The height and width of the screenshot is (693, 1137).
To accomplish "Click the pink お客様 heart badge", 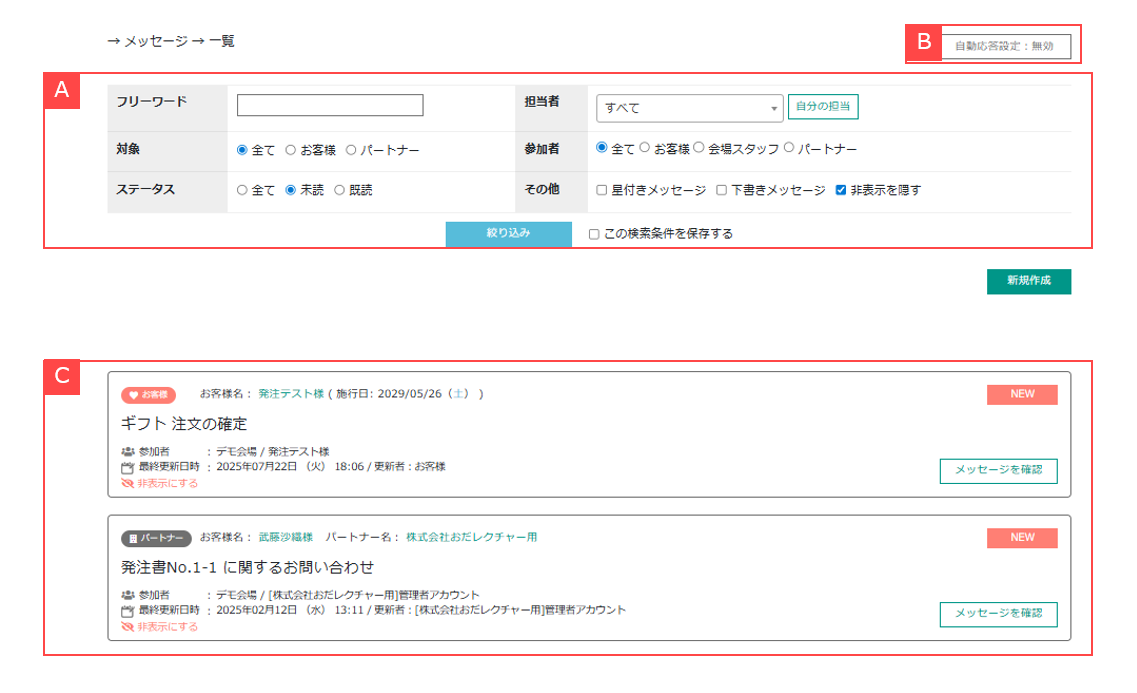I will click(x=149, y=394).
